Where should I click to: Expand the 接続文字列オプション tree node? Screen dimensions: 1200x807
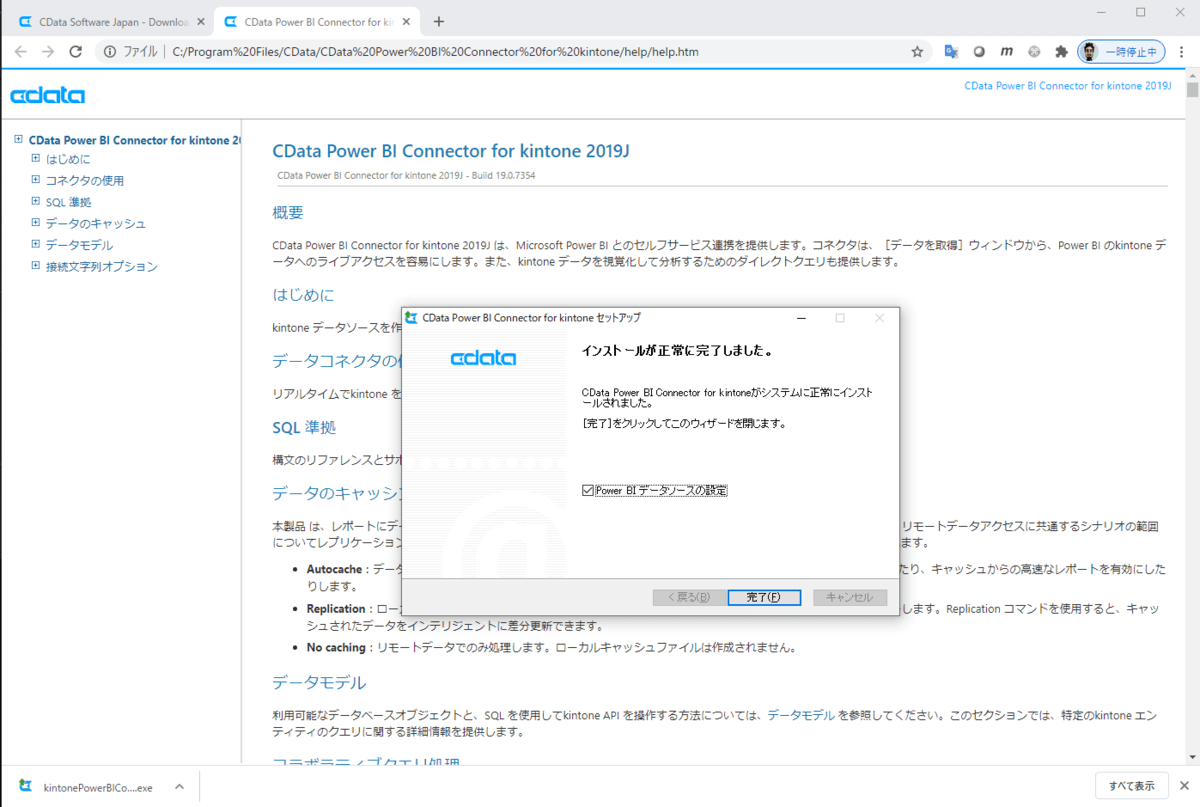pos(35,266)
